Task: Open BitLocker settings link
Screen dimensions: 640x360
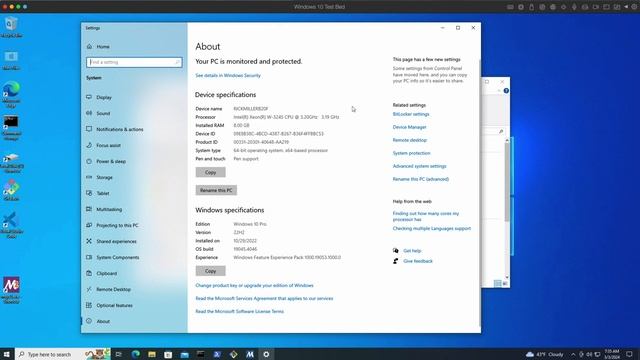Action: click(411, 114)
